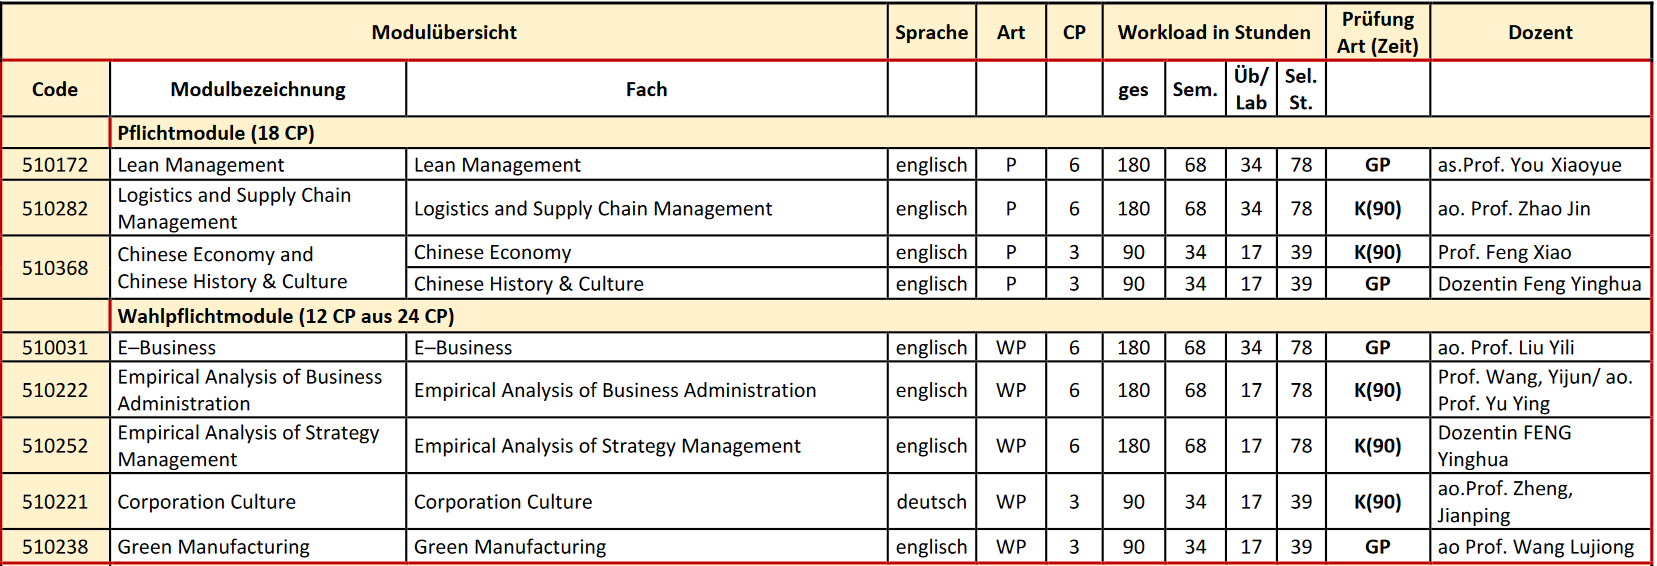Screen dimensions: 1657x566
Task: Click the Fach column header
Action: click(x=646, y=89)
